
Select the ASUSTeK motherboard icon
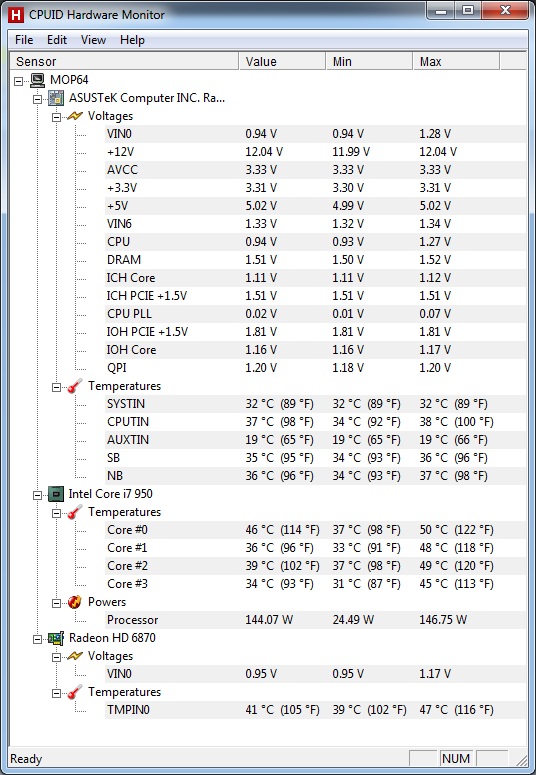(x=56, y=98)
